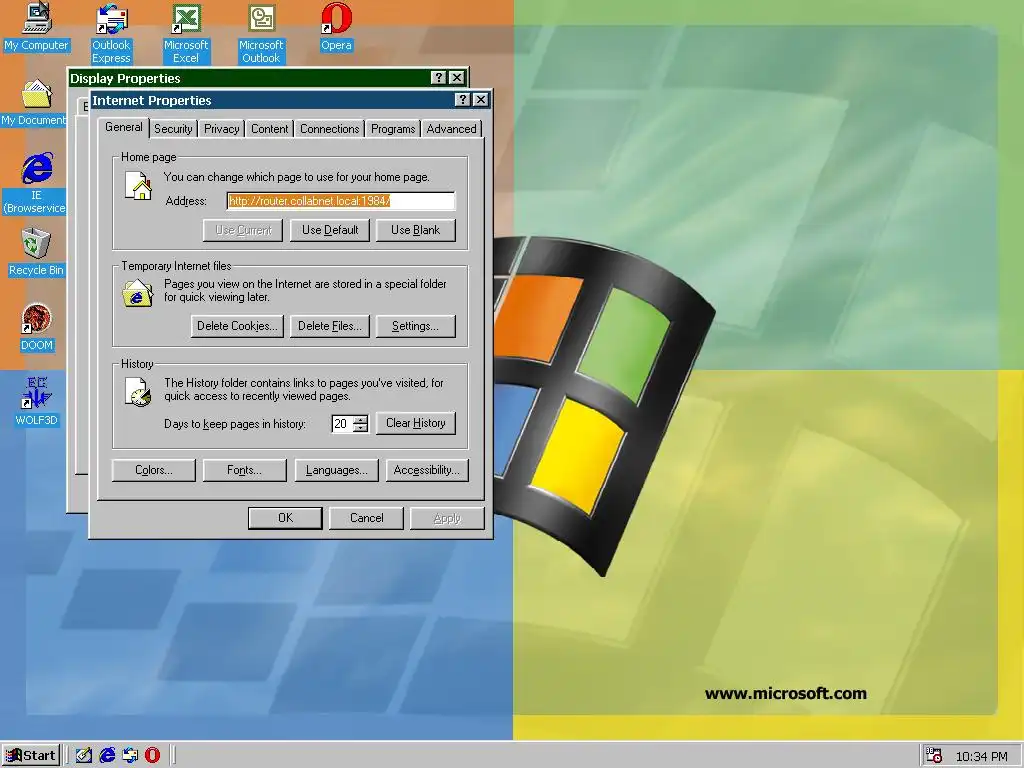
Task: Click the Use Blank button
Action: tap(415, 230)
